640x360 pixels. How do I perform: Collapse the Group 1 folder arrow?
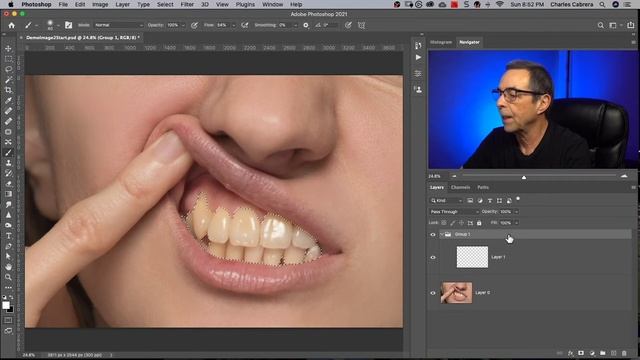(x=441, y=234)
